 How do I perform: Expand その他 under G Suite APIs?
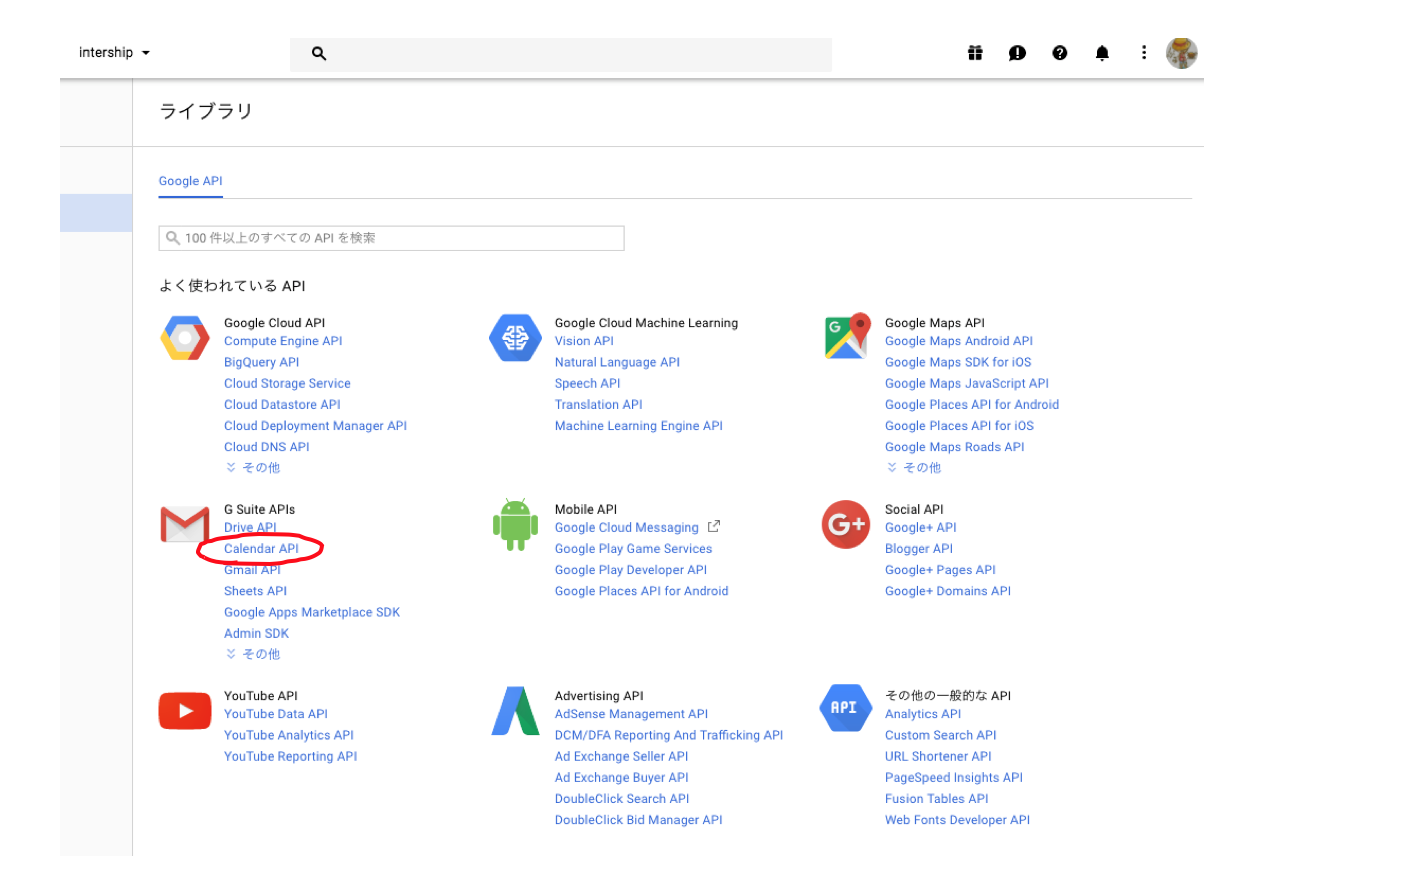(253, 654)
